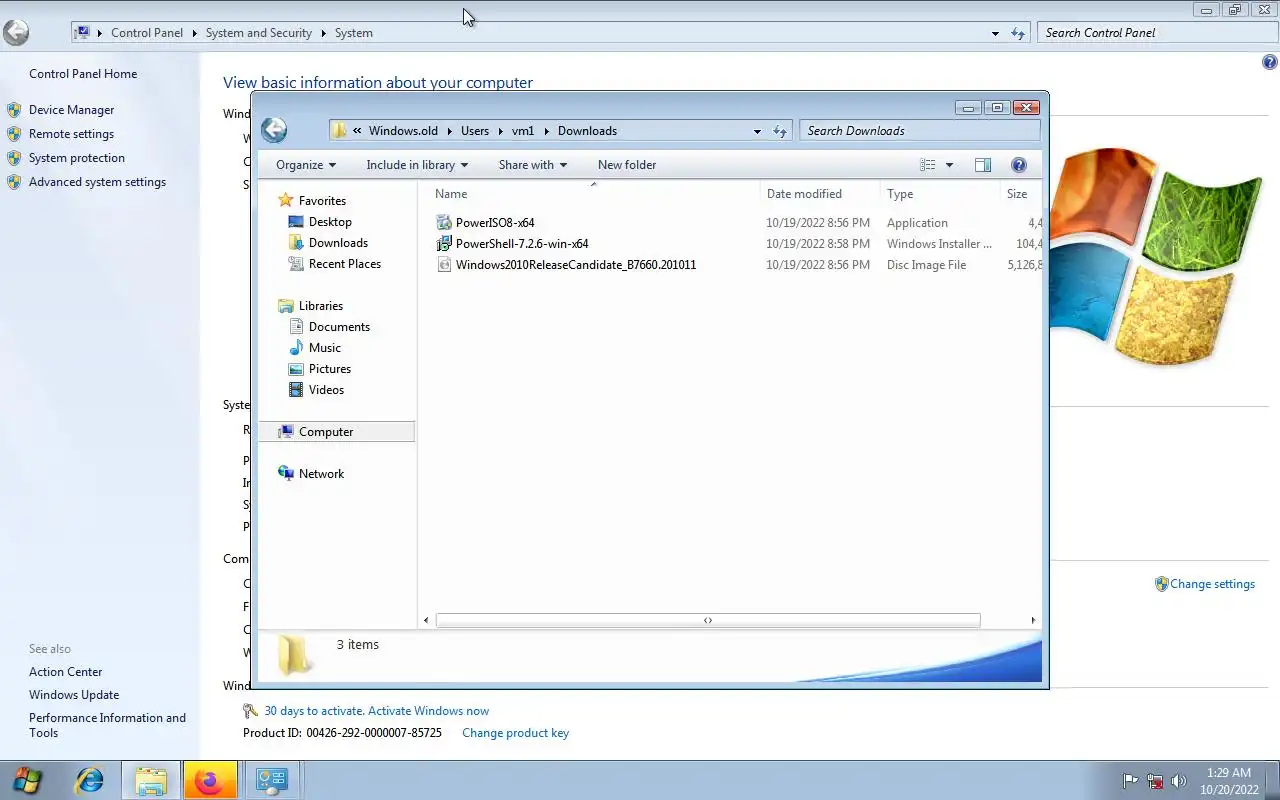Viewport: 1280px width, 800px height.
Task: Select Libraries in the navigation pane
Action: (x=321, y=306)
